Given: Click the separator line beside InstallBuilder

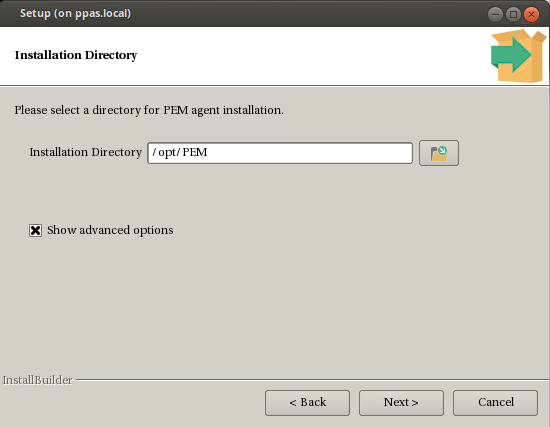Looking at the screenshot, I should (312, 380).
